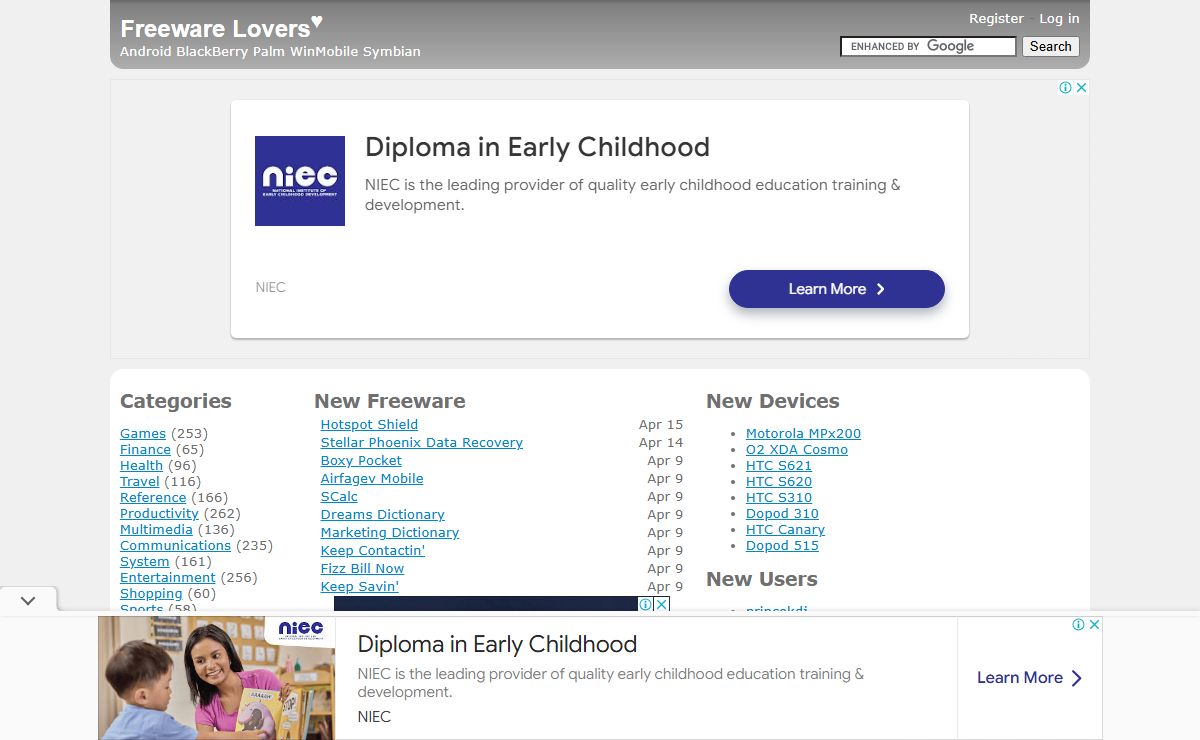
Task: Open Stellar Phoenix Data Recovery link
Action: pyautogui.click(x=421, y=442)
